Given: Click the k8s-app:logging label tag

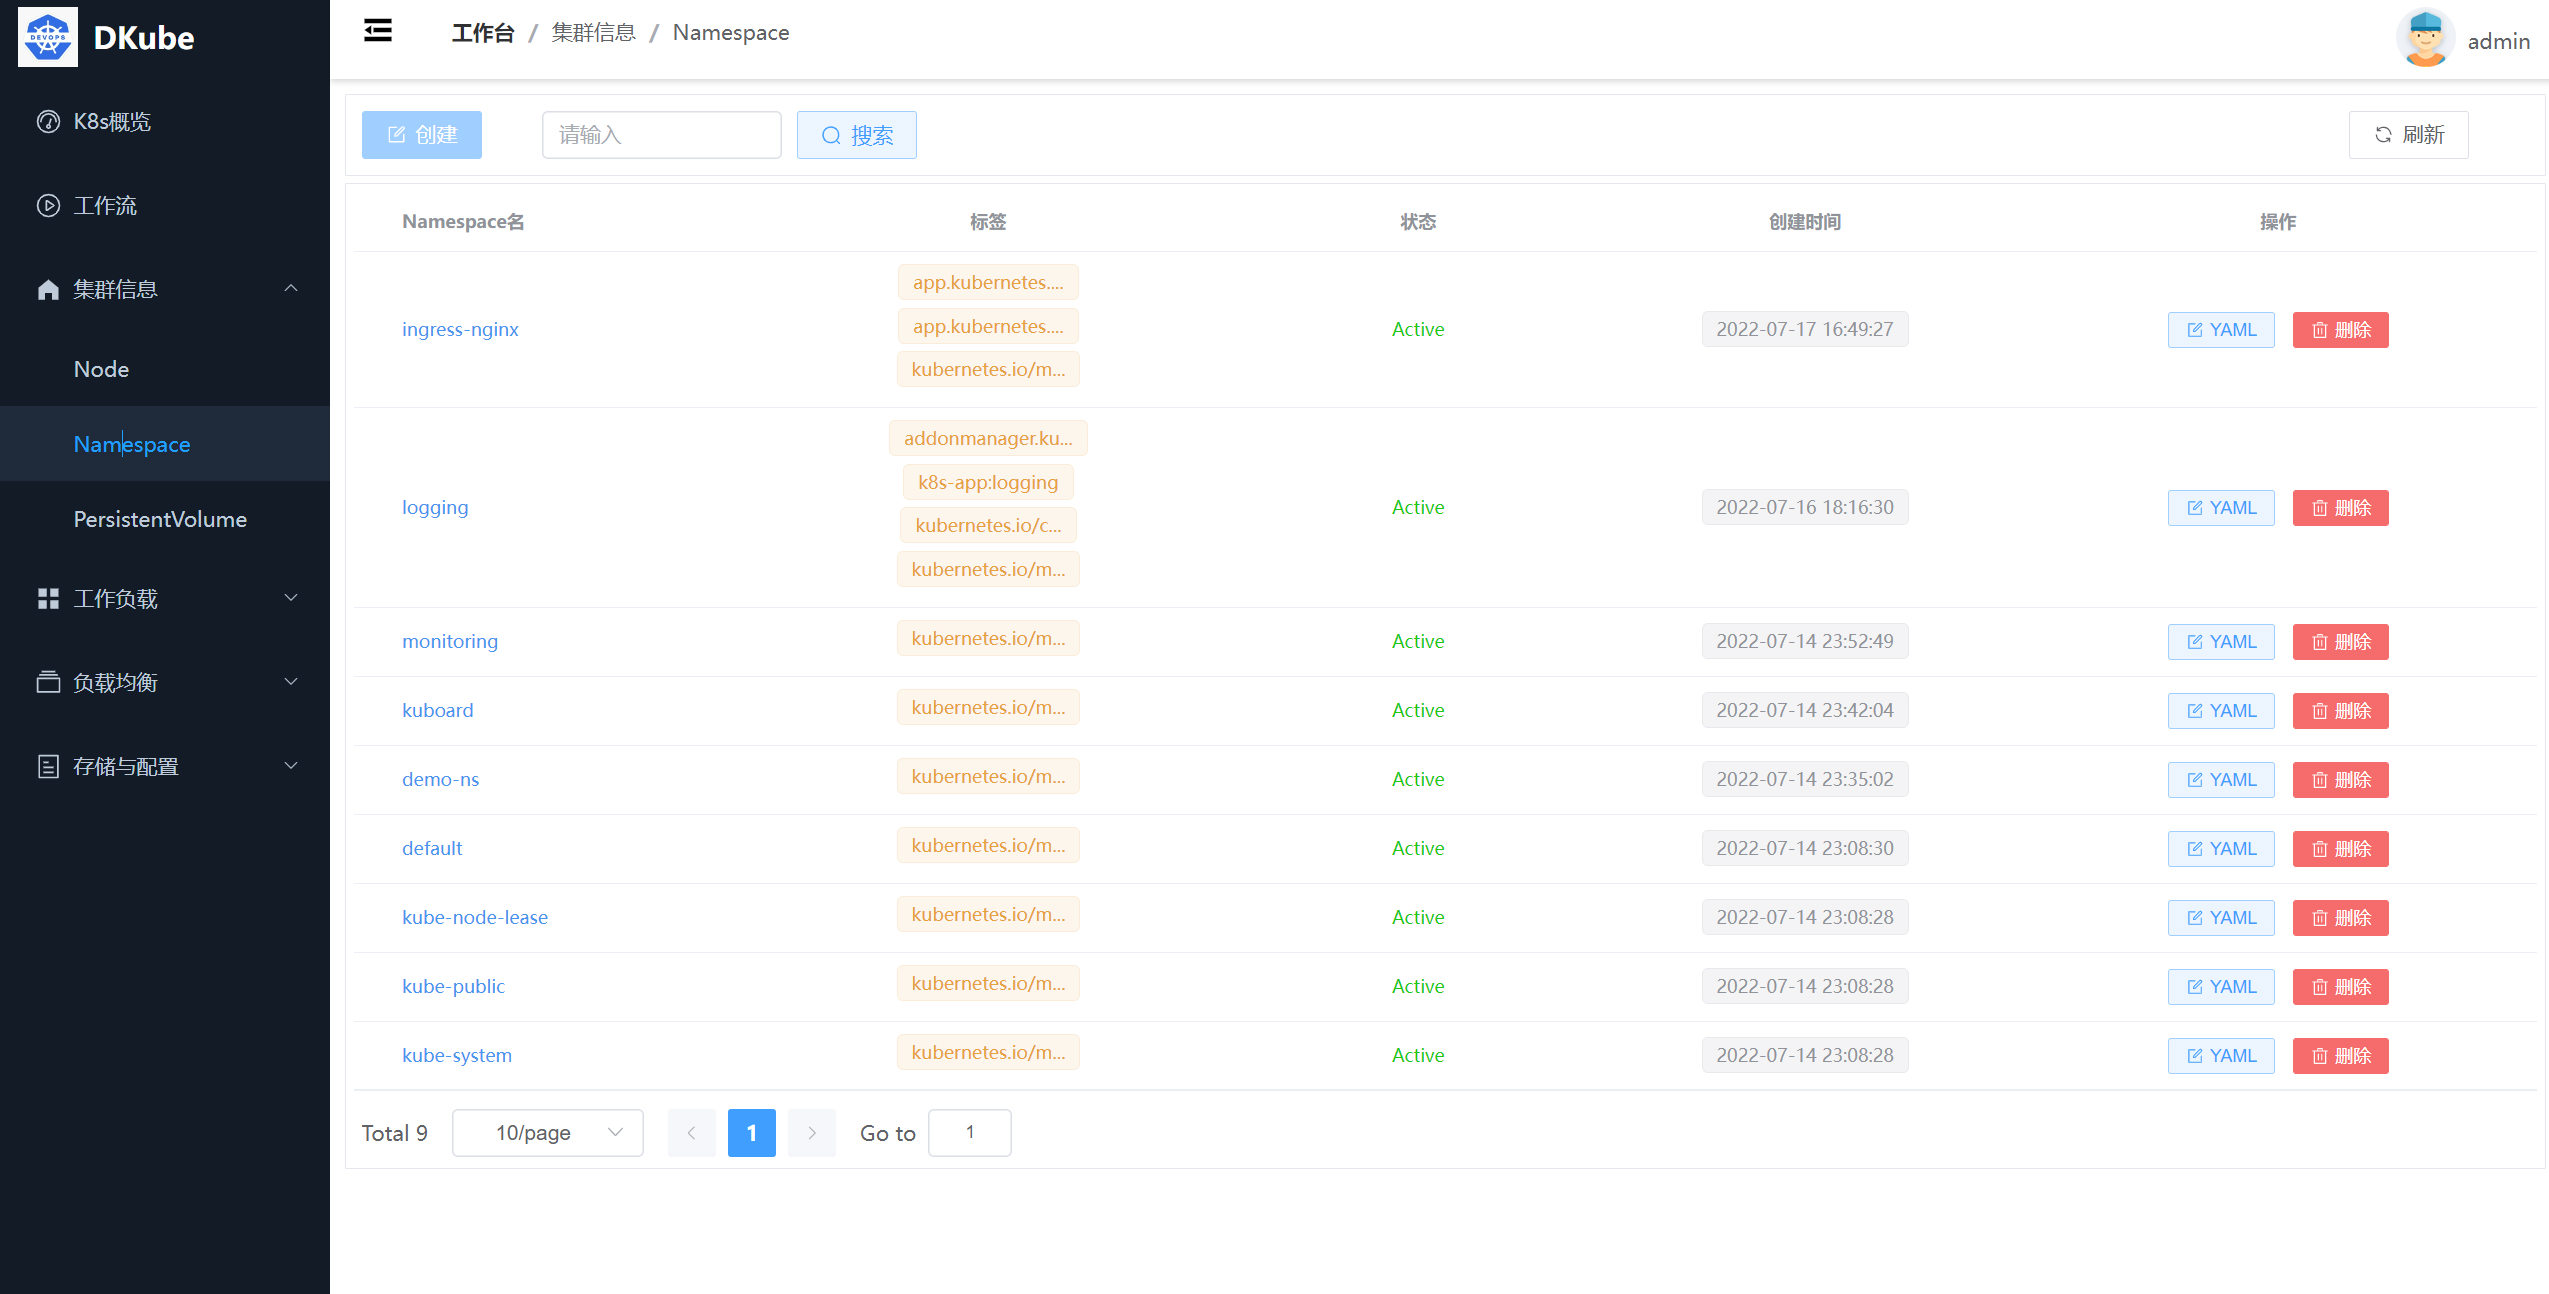Looking at the screenshot, I should [x=988, y=482].
